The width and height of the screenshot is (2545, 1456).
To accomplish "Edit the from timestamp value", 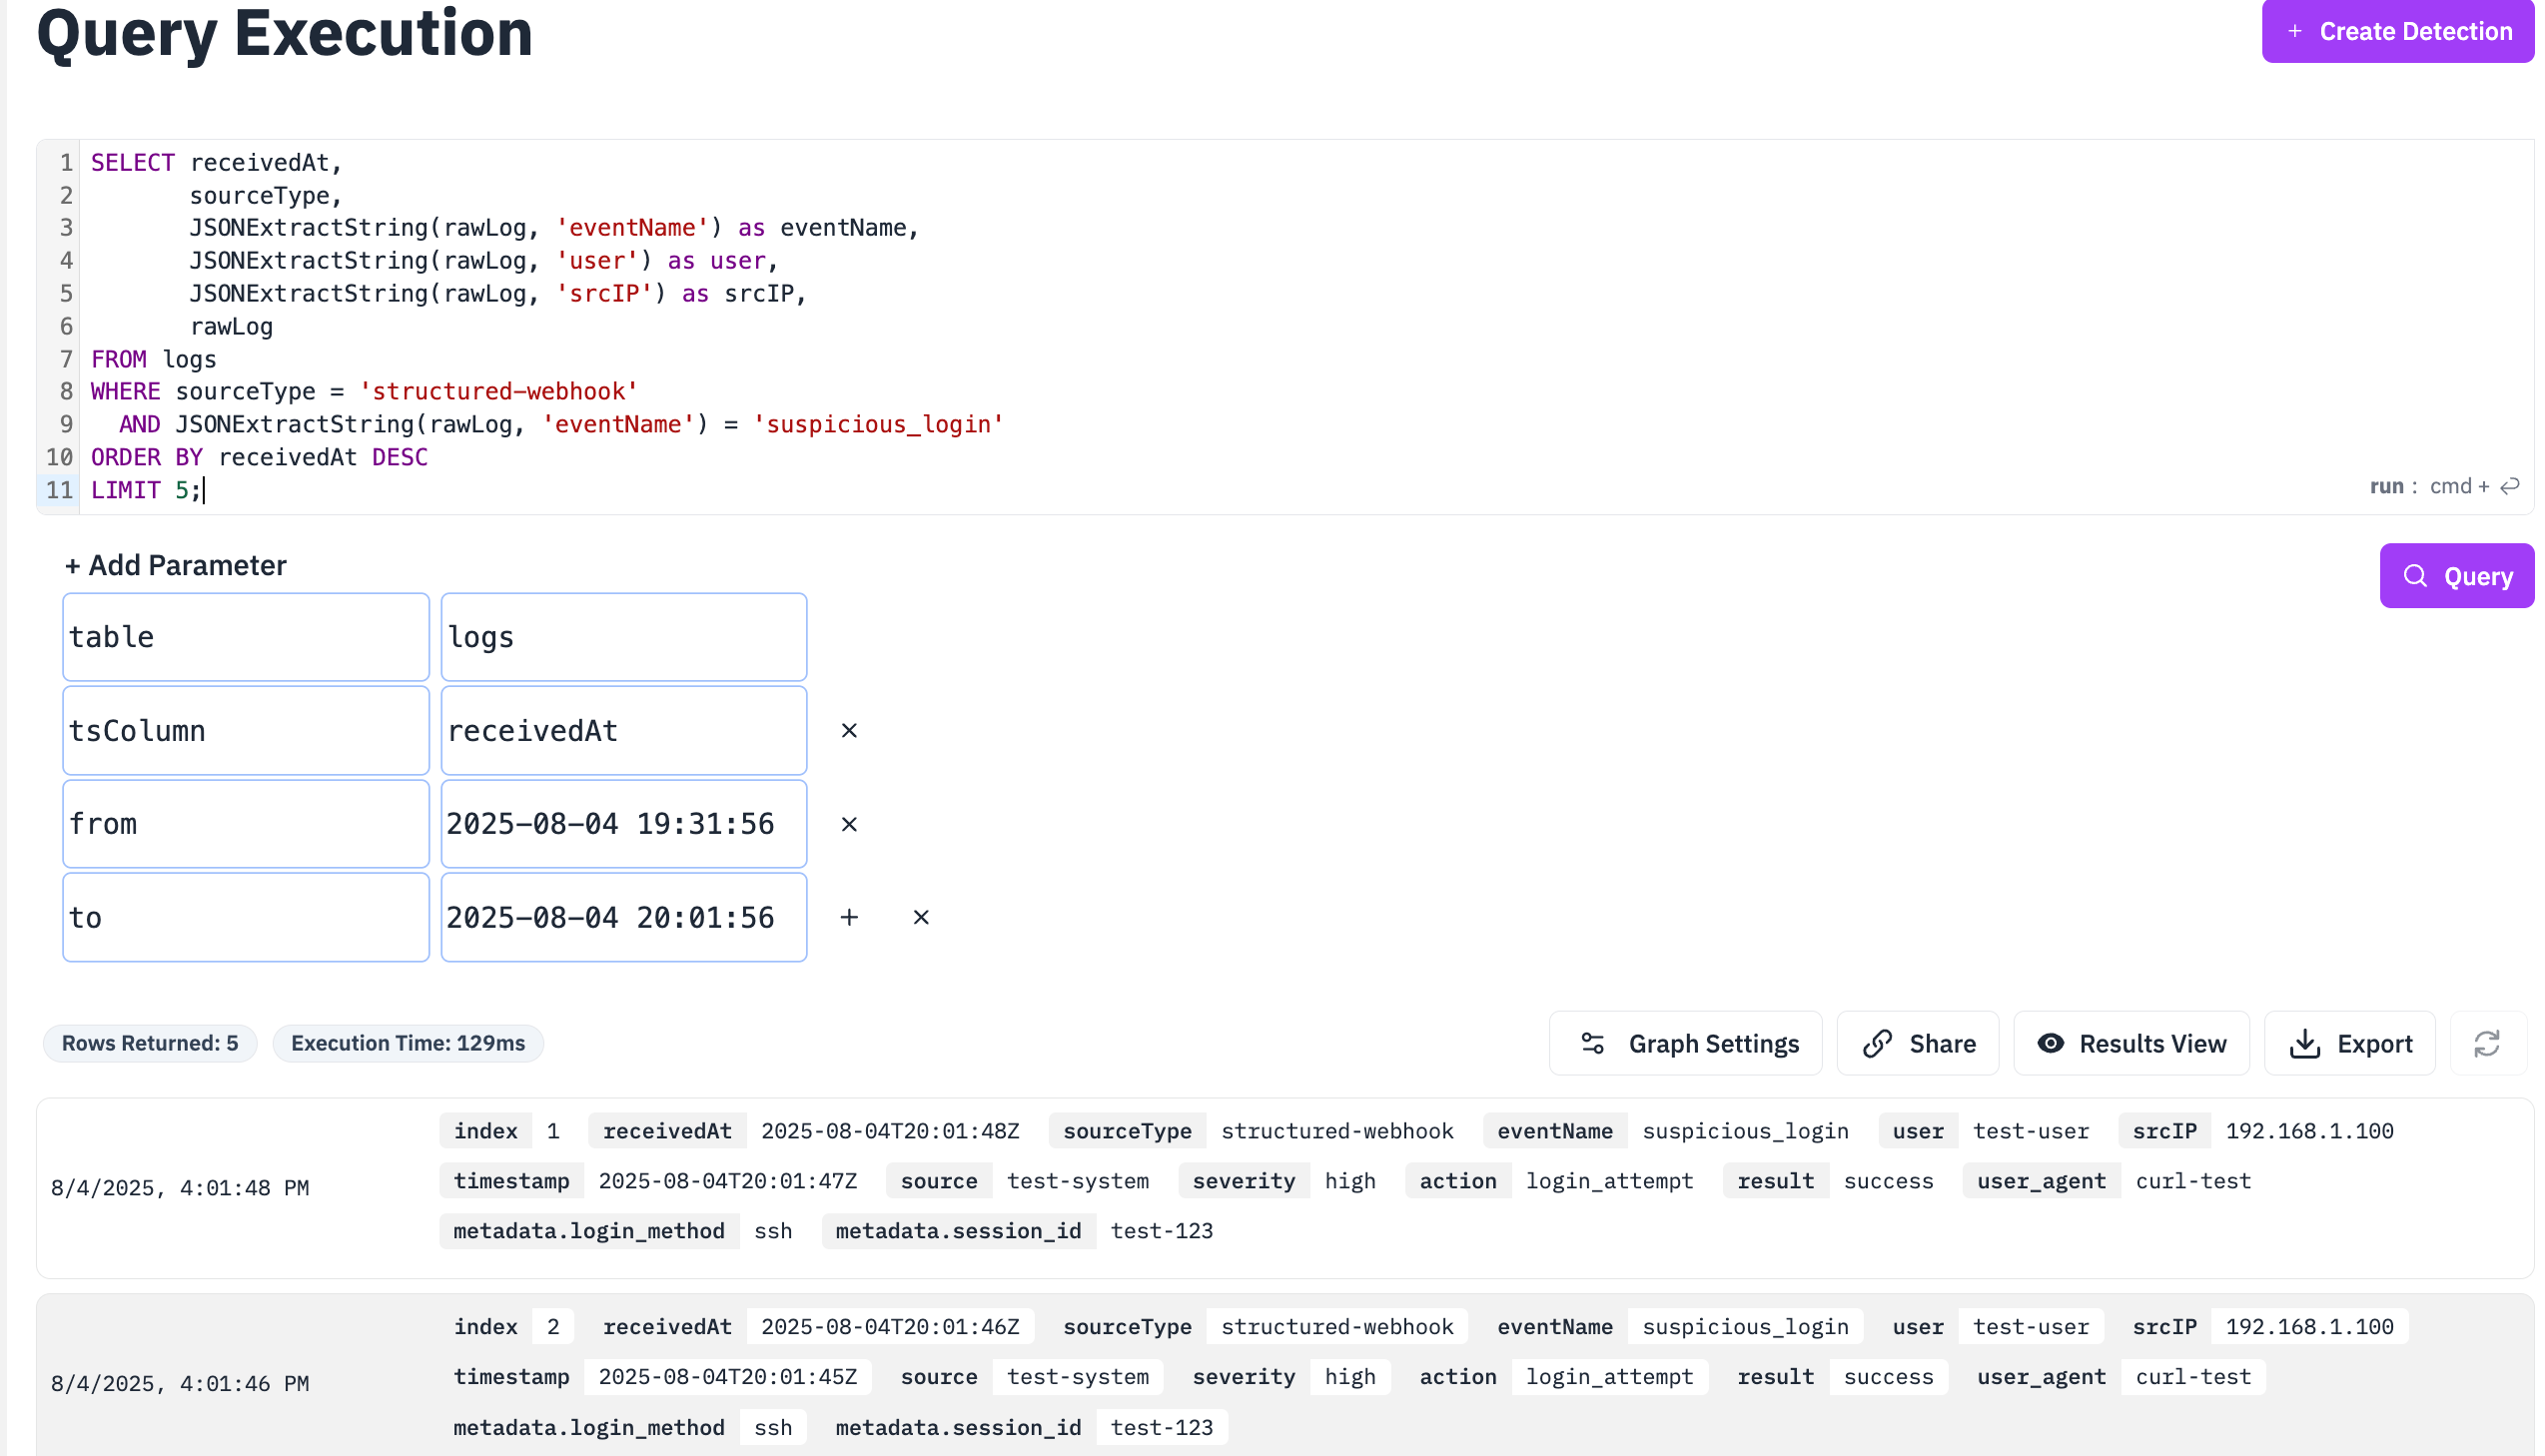I will click(x=623, y=824).
